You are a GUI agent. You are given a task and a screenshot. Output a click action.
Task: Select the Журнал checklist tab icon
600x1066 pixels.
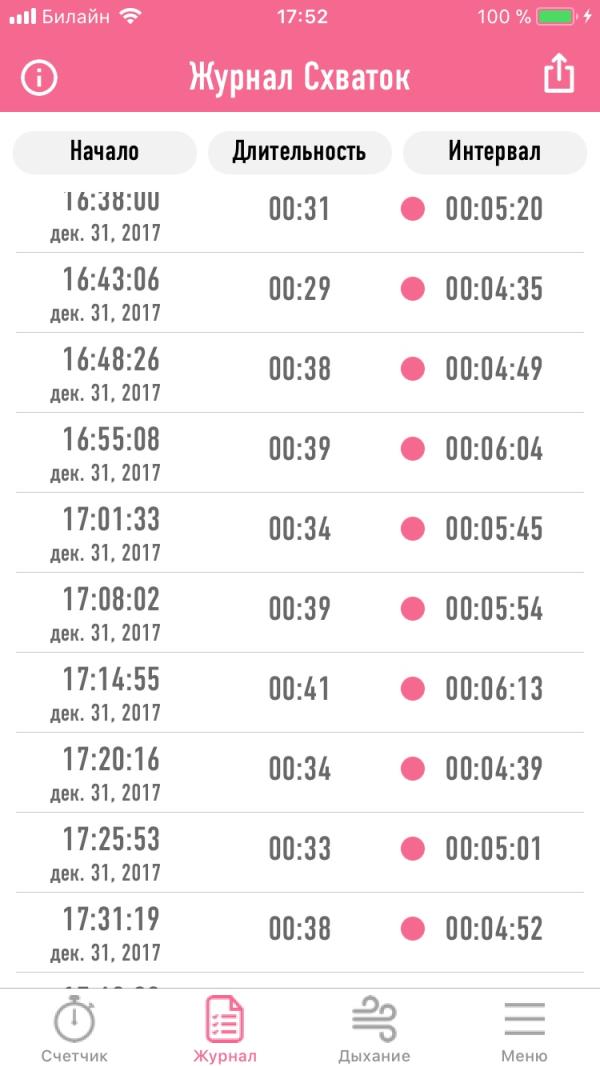pyautogui.click(x=225, y=1018)
